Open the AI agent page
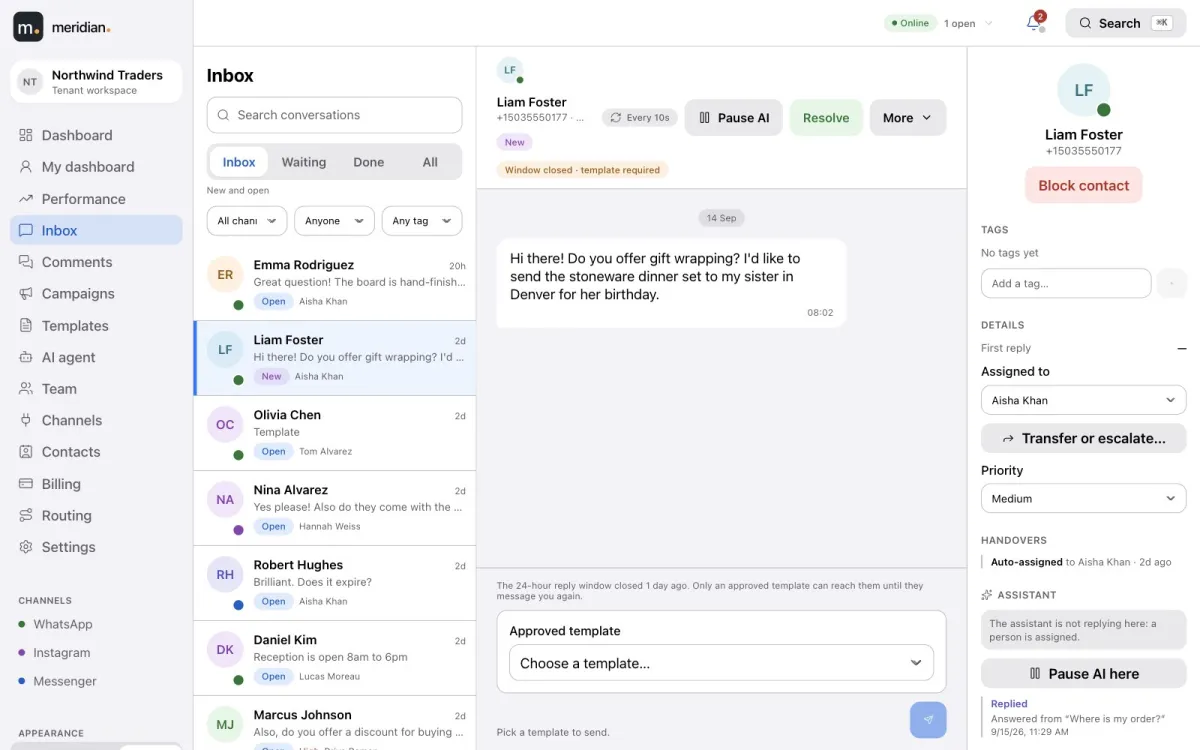The height and width of the screenshot is (750, 1200). (96, 357)
